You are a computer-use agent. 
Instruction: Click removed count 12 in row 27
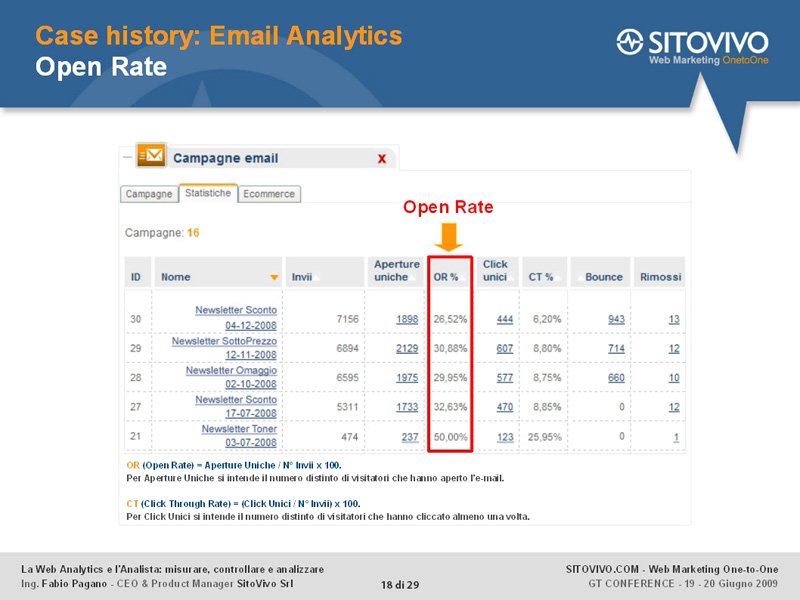click(674, 407)
